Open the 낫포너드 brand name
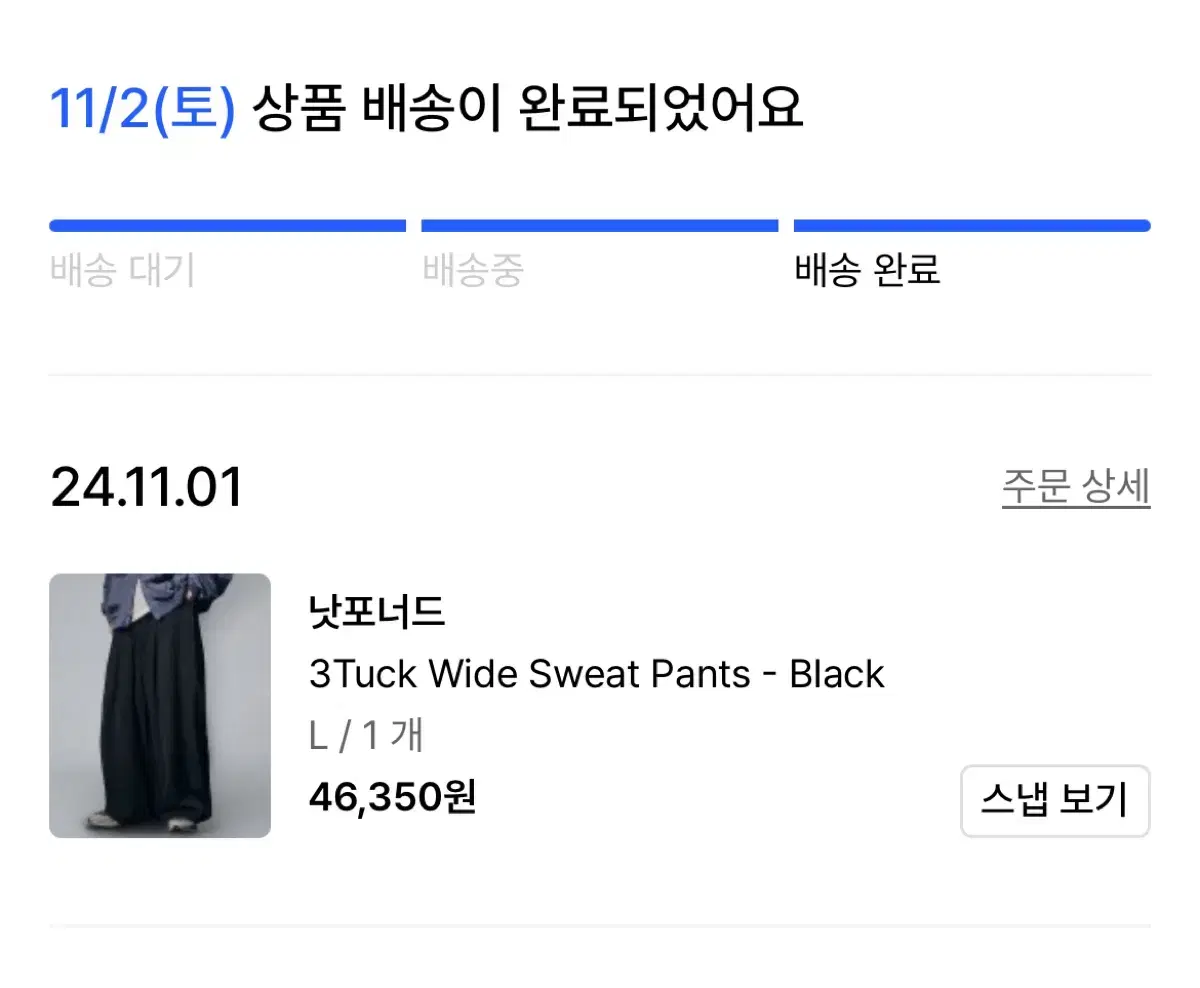1200x988 pixels. (x=377, y=611)
